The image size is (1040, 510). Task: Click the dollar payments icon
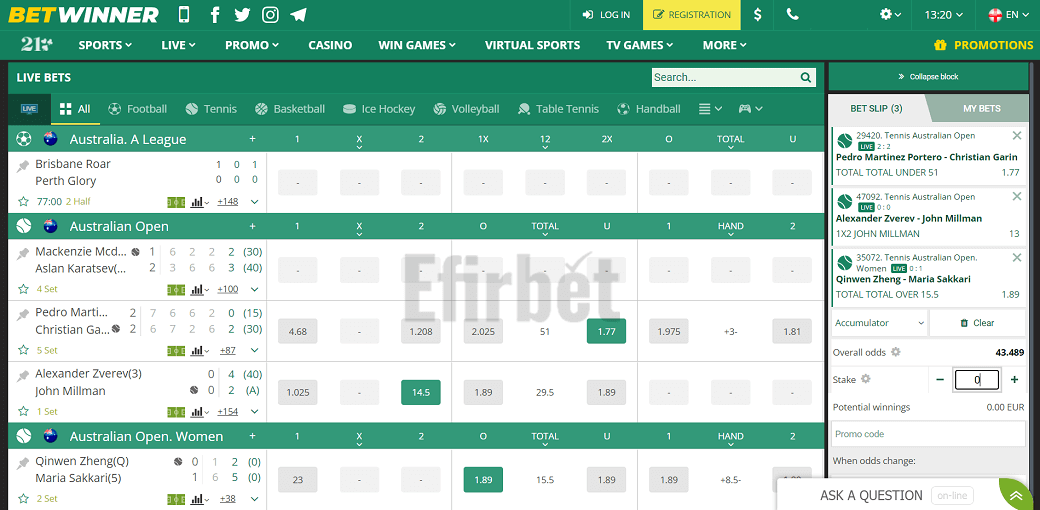[x=758, y=15]
